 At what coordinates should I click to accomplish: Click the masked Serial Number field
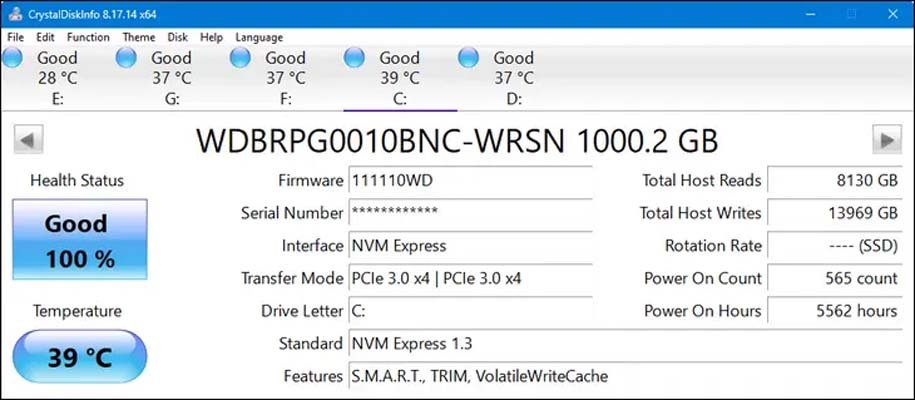point(470,213)
